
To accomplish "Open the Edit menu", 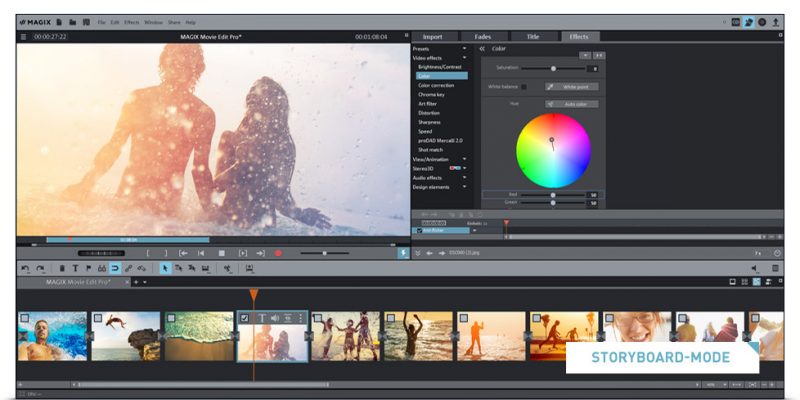I will pos(115,22).
